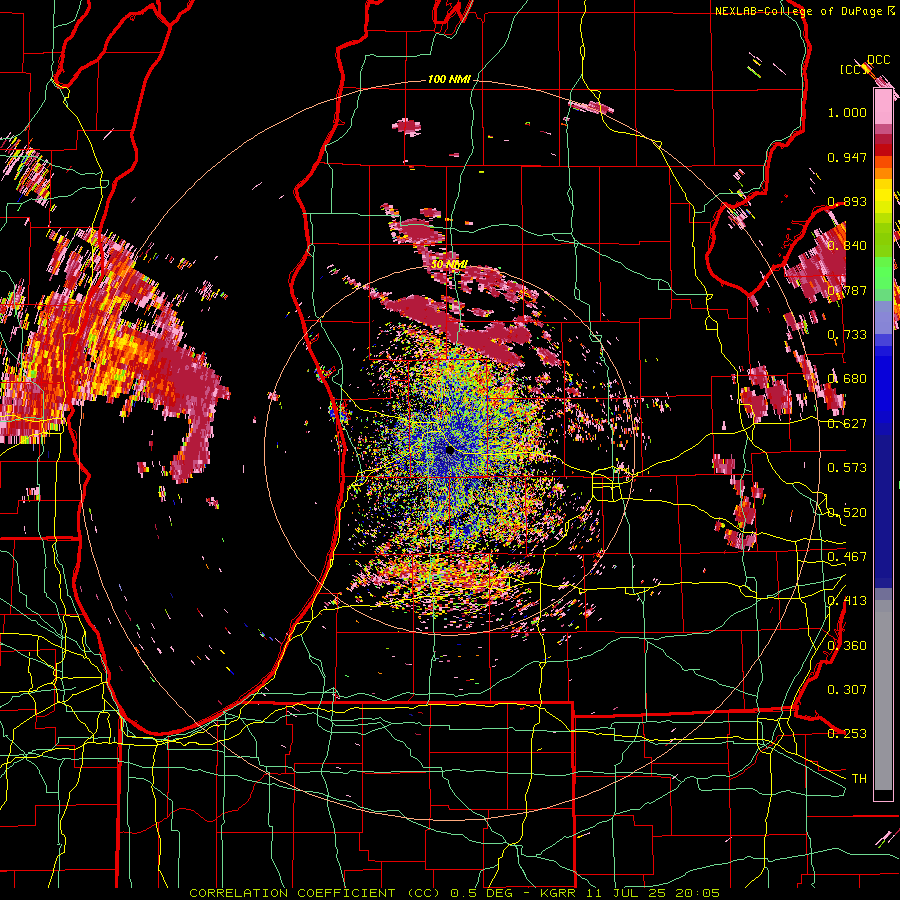This screenshot has height=900, width=900.
Task: Select the 0.413 color scale value
Action: point(847,601)
